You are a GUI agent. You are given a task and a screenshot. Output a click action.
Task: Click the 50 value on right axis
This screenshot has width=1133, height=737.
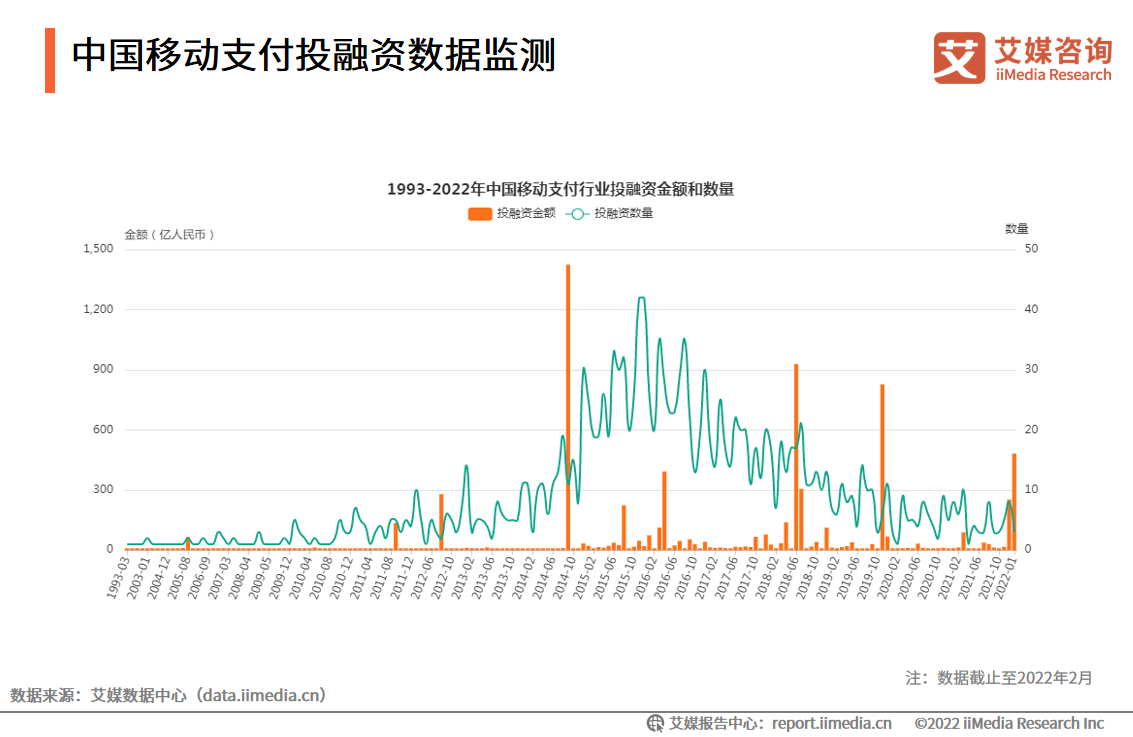[1031, 249]
